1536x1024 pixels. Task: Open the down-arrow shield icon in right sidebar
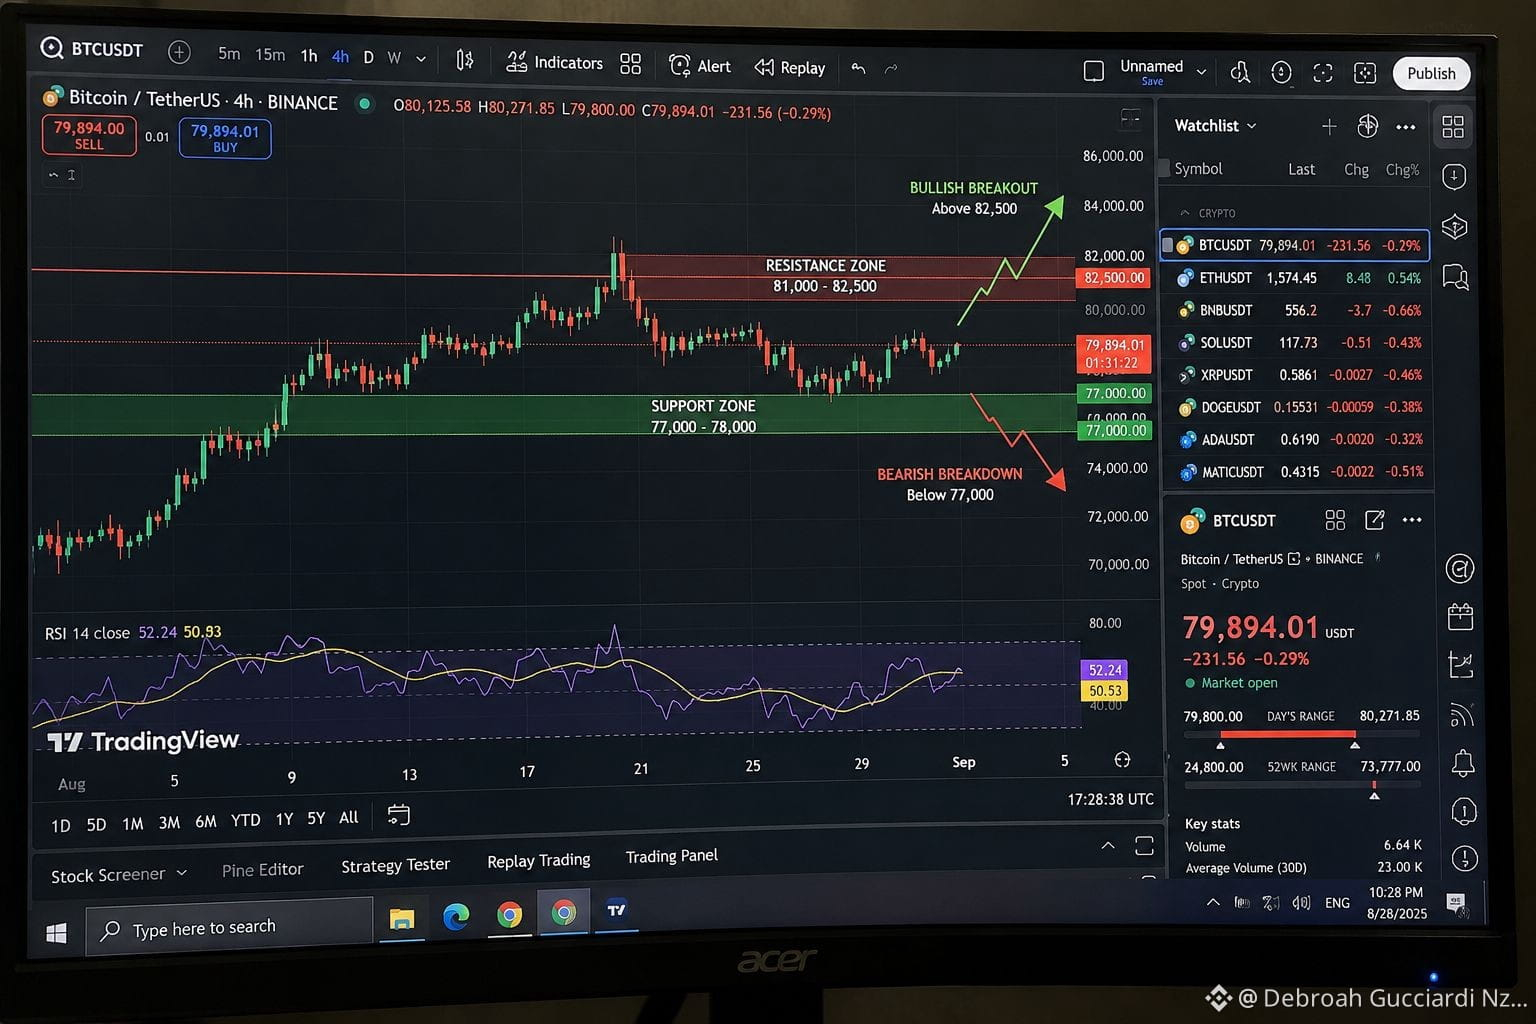tap(1455, 177)
